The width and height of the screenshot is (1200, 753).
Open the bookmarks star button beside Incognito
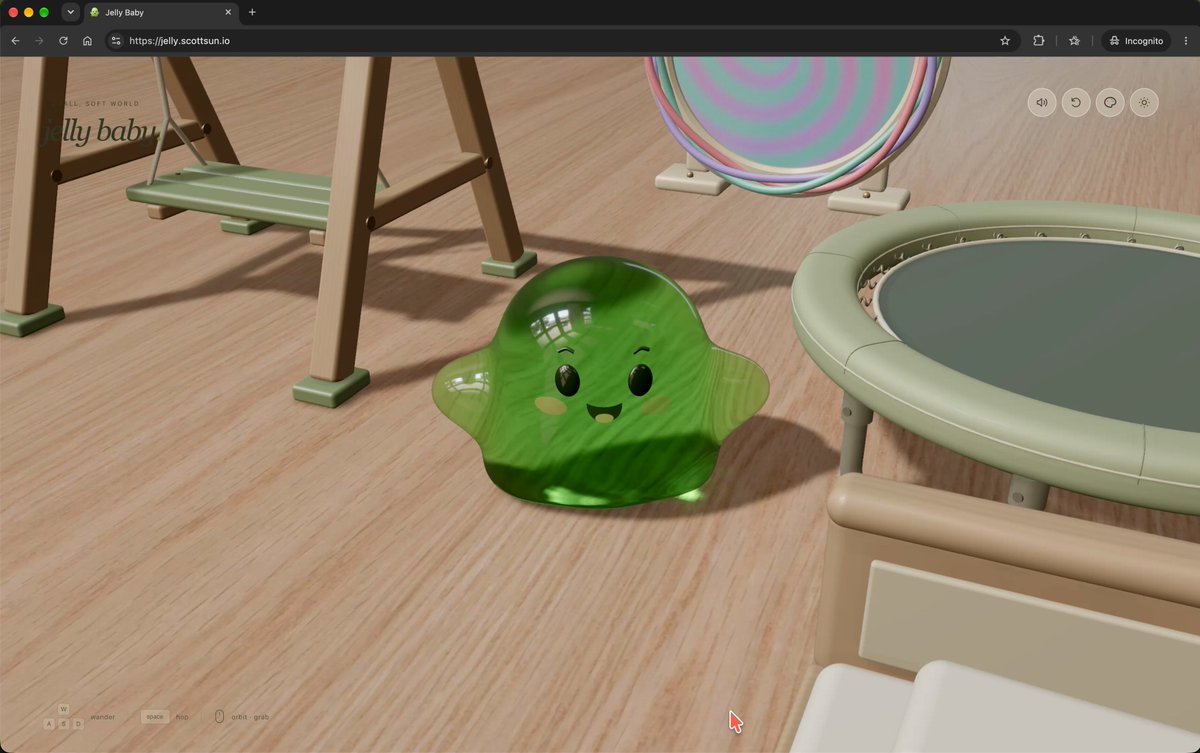(x=1074, y=41)
